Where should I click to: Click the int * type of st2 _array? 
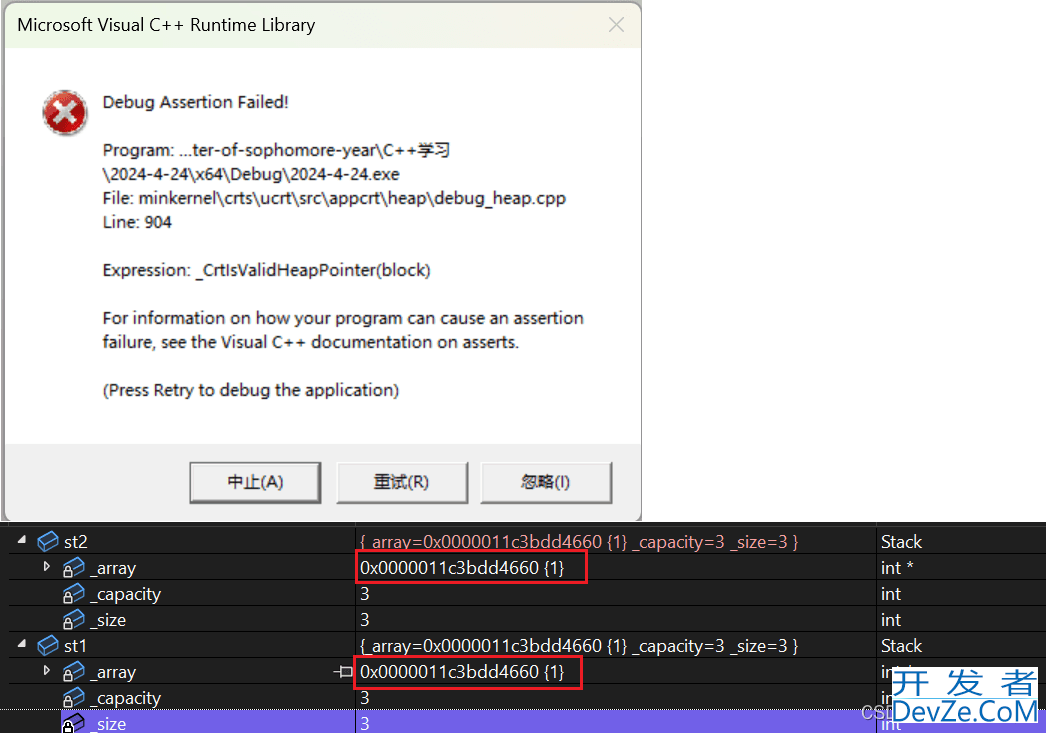897,568
